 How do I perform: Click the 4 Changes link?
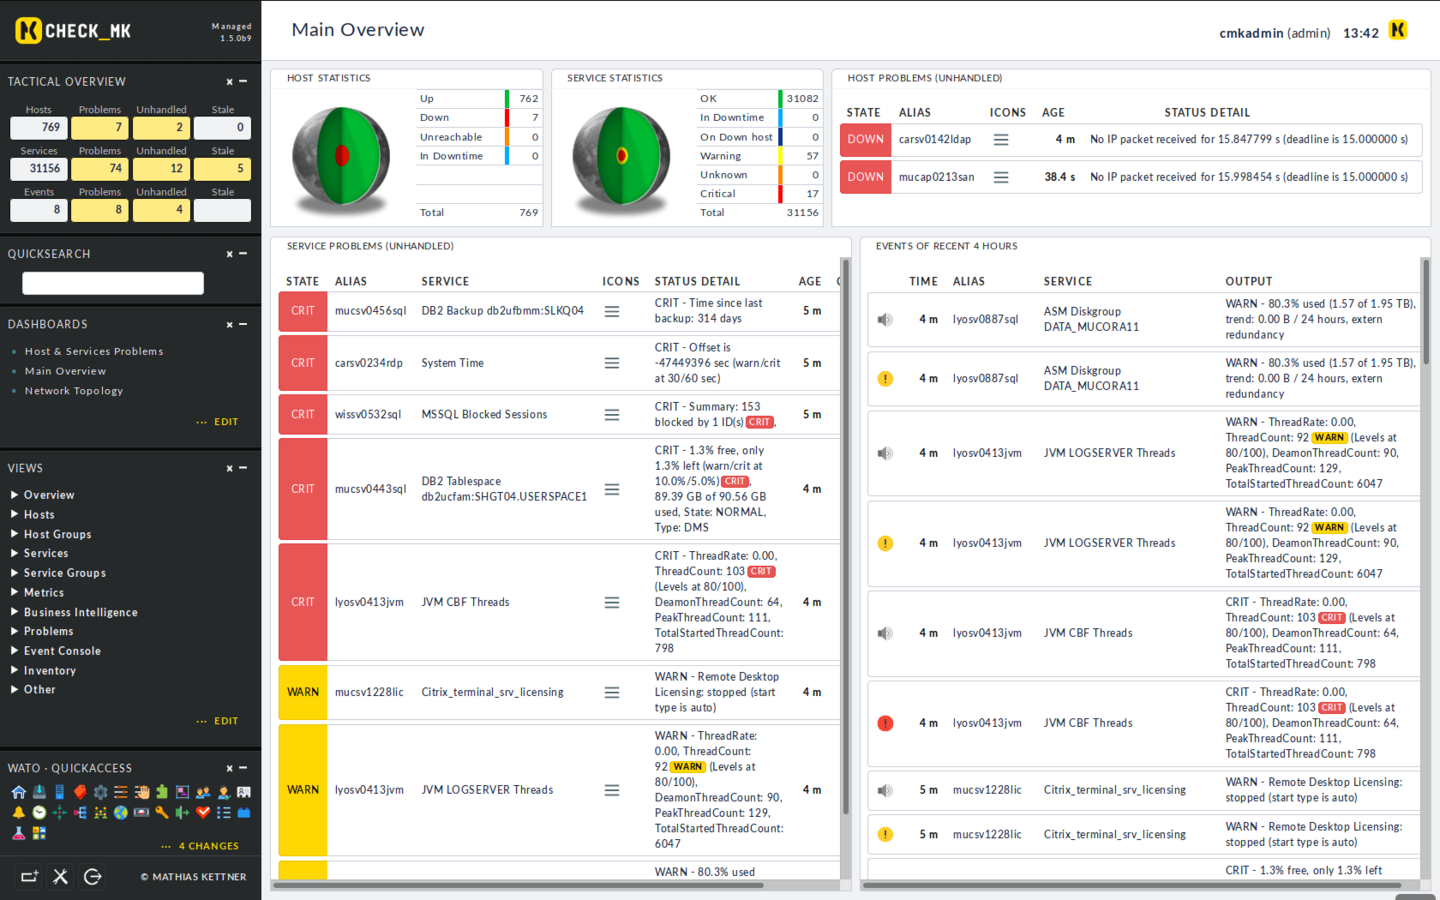(208, 846)
